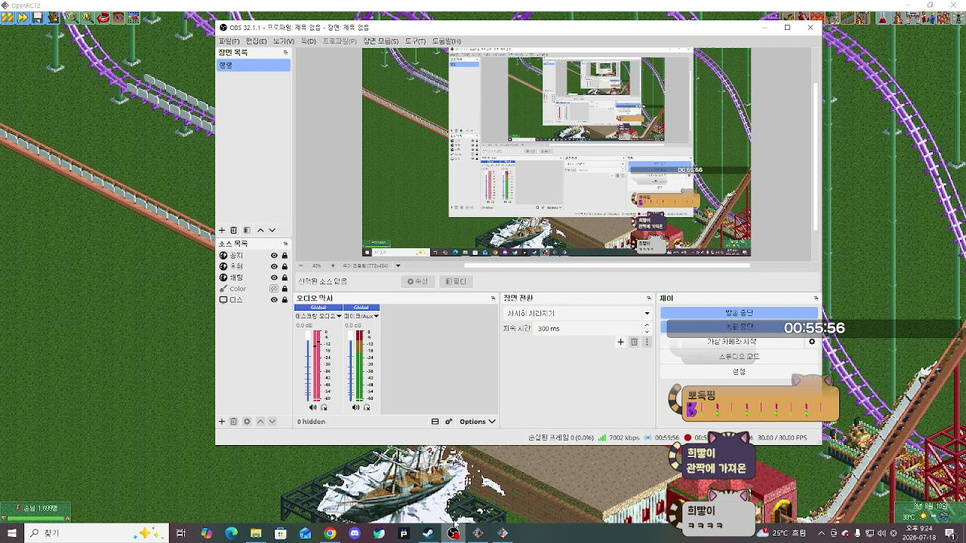Add a new source with plus icon

222,422
